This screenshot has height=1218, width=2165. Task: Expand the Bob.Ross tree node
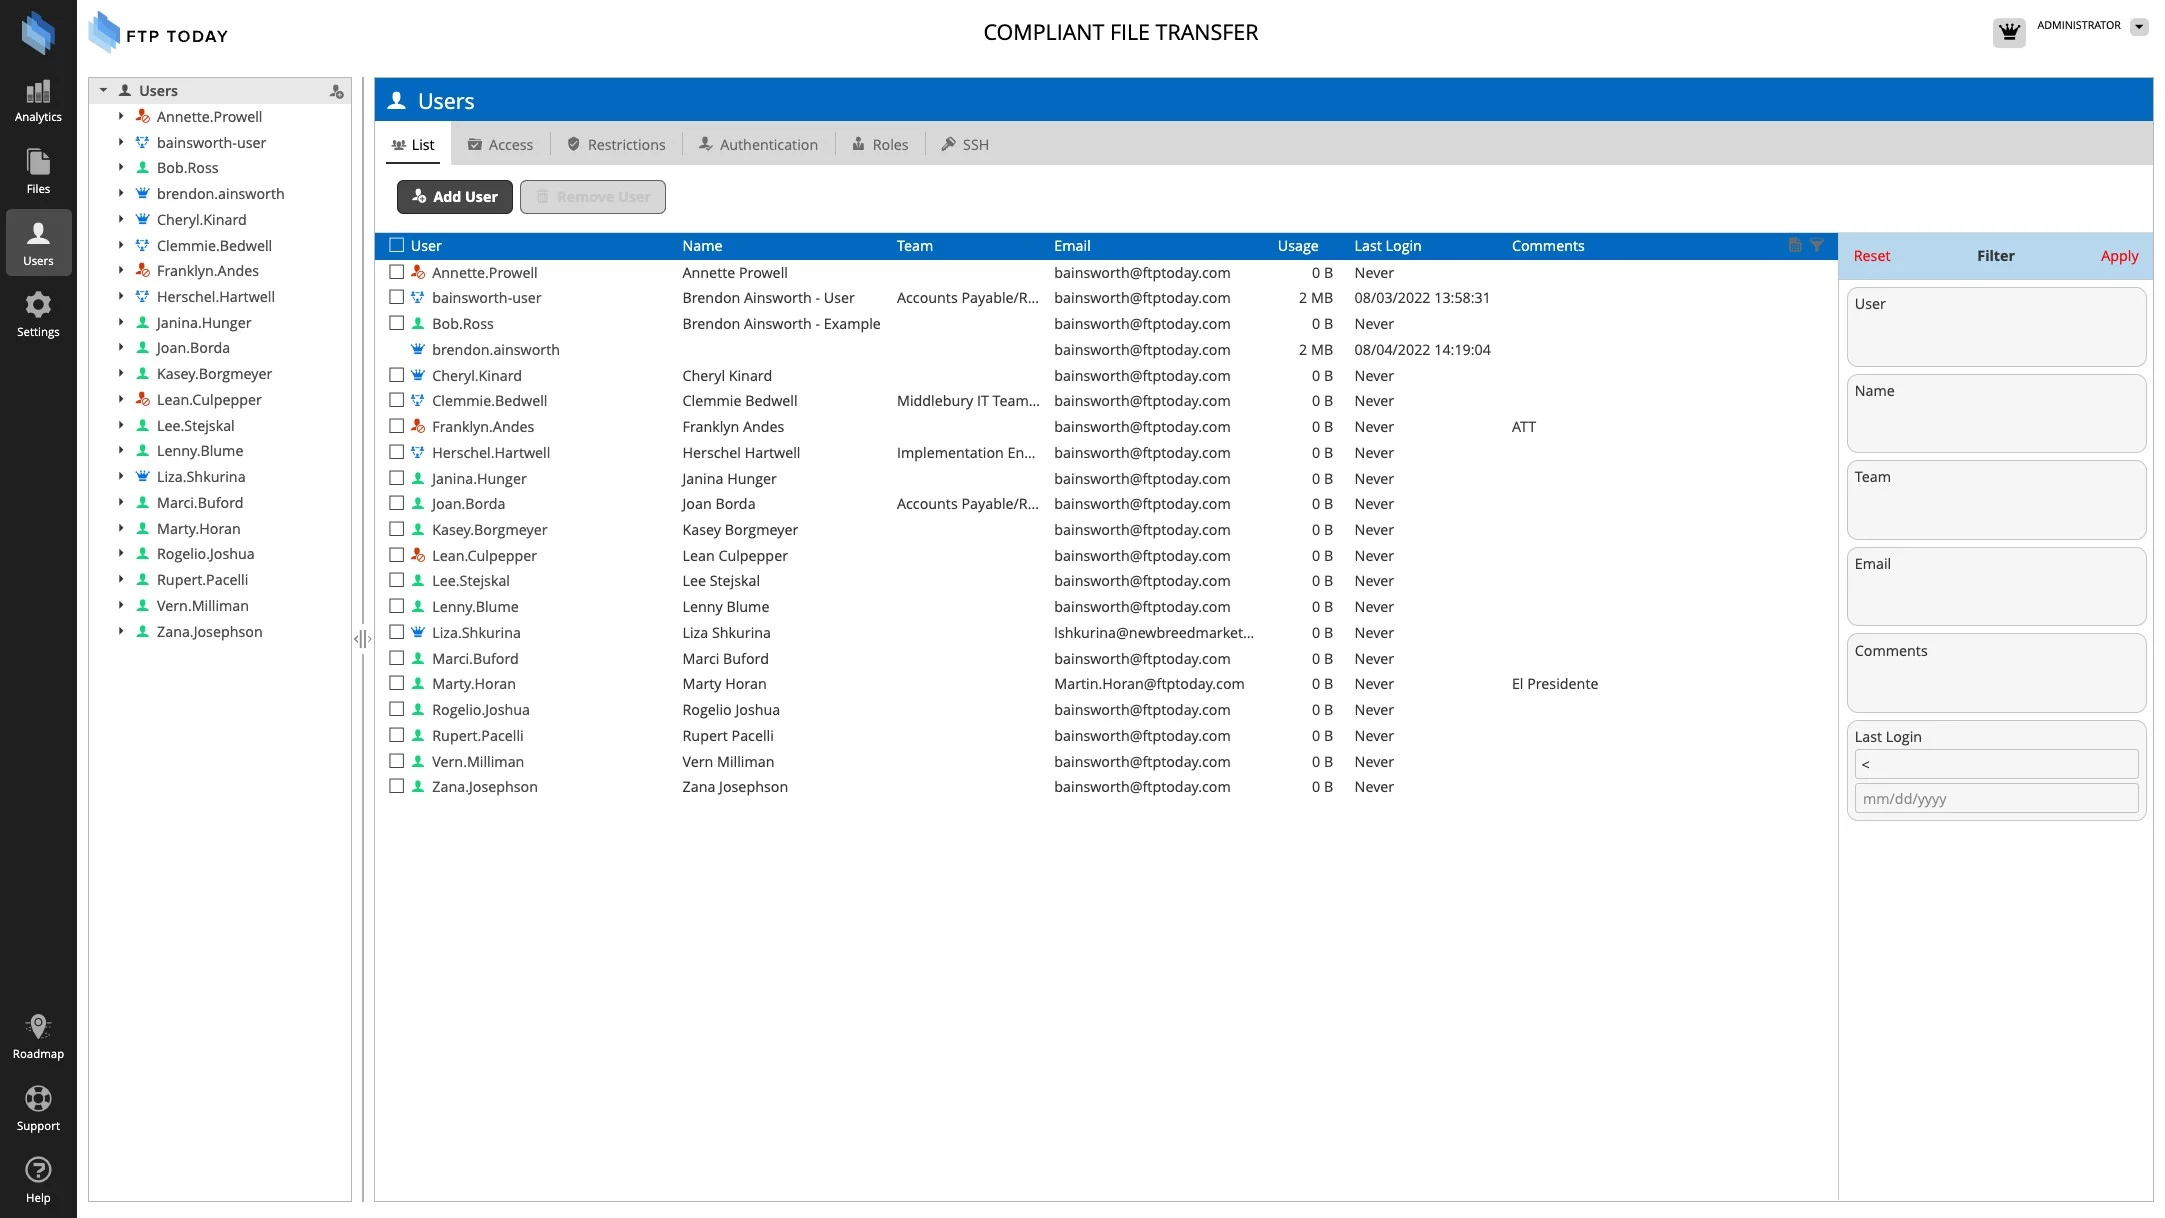pos(121,167)
